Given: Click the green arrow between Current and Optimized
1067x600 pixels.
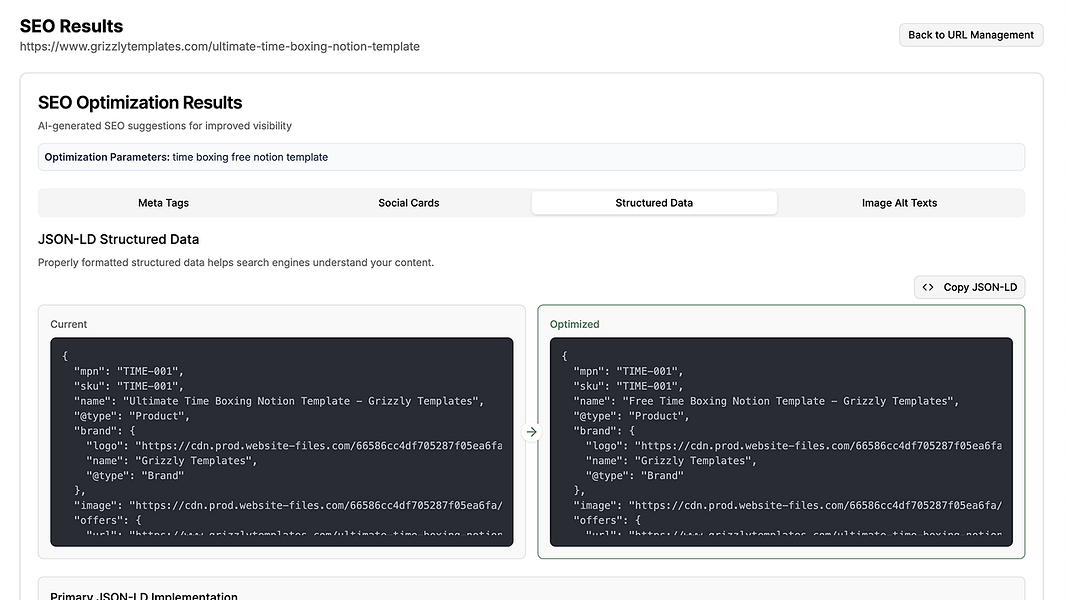Looking at the screenshot, I should click(x=531, y=432).
